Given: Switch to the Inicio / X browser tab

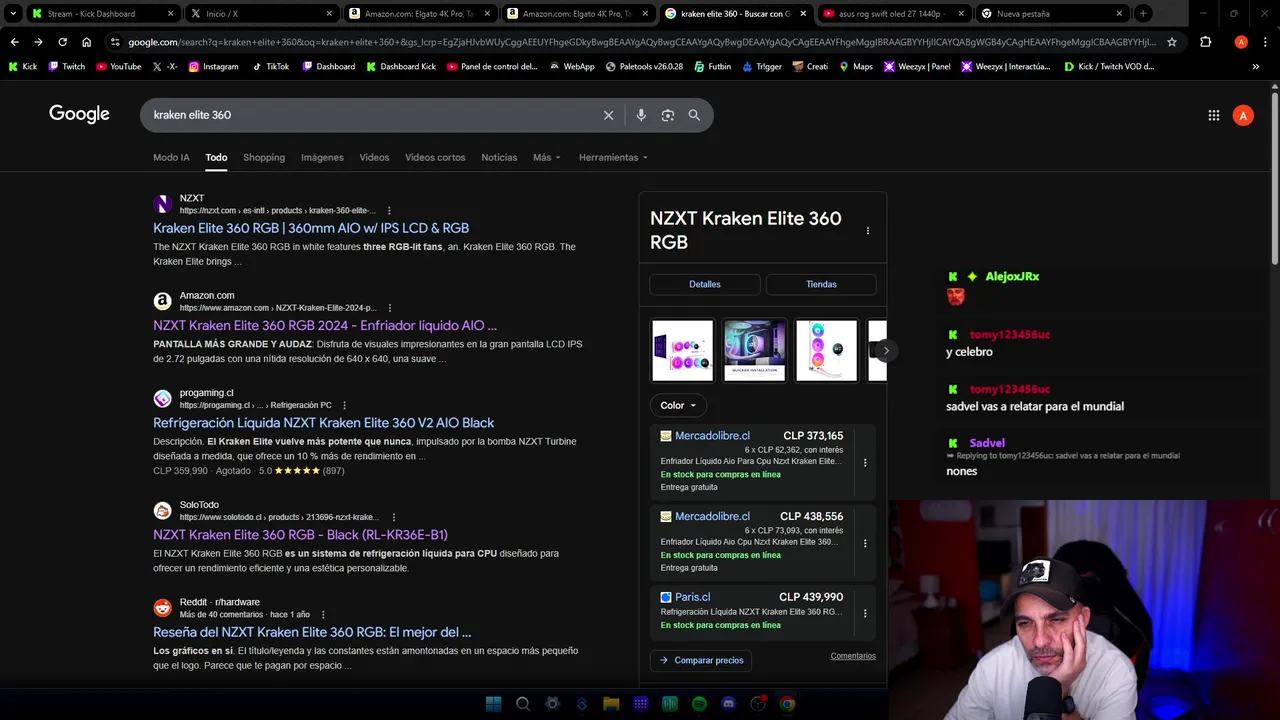Looking at the screenshot, I should coord(260,13).
